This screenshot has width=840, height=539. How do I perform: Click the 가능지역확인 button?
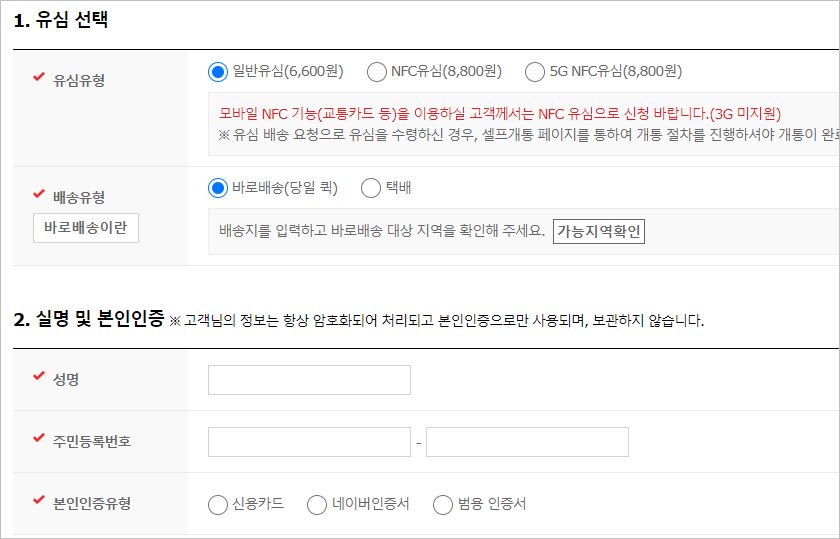click(x=599, y=232)
